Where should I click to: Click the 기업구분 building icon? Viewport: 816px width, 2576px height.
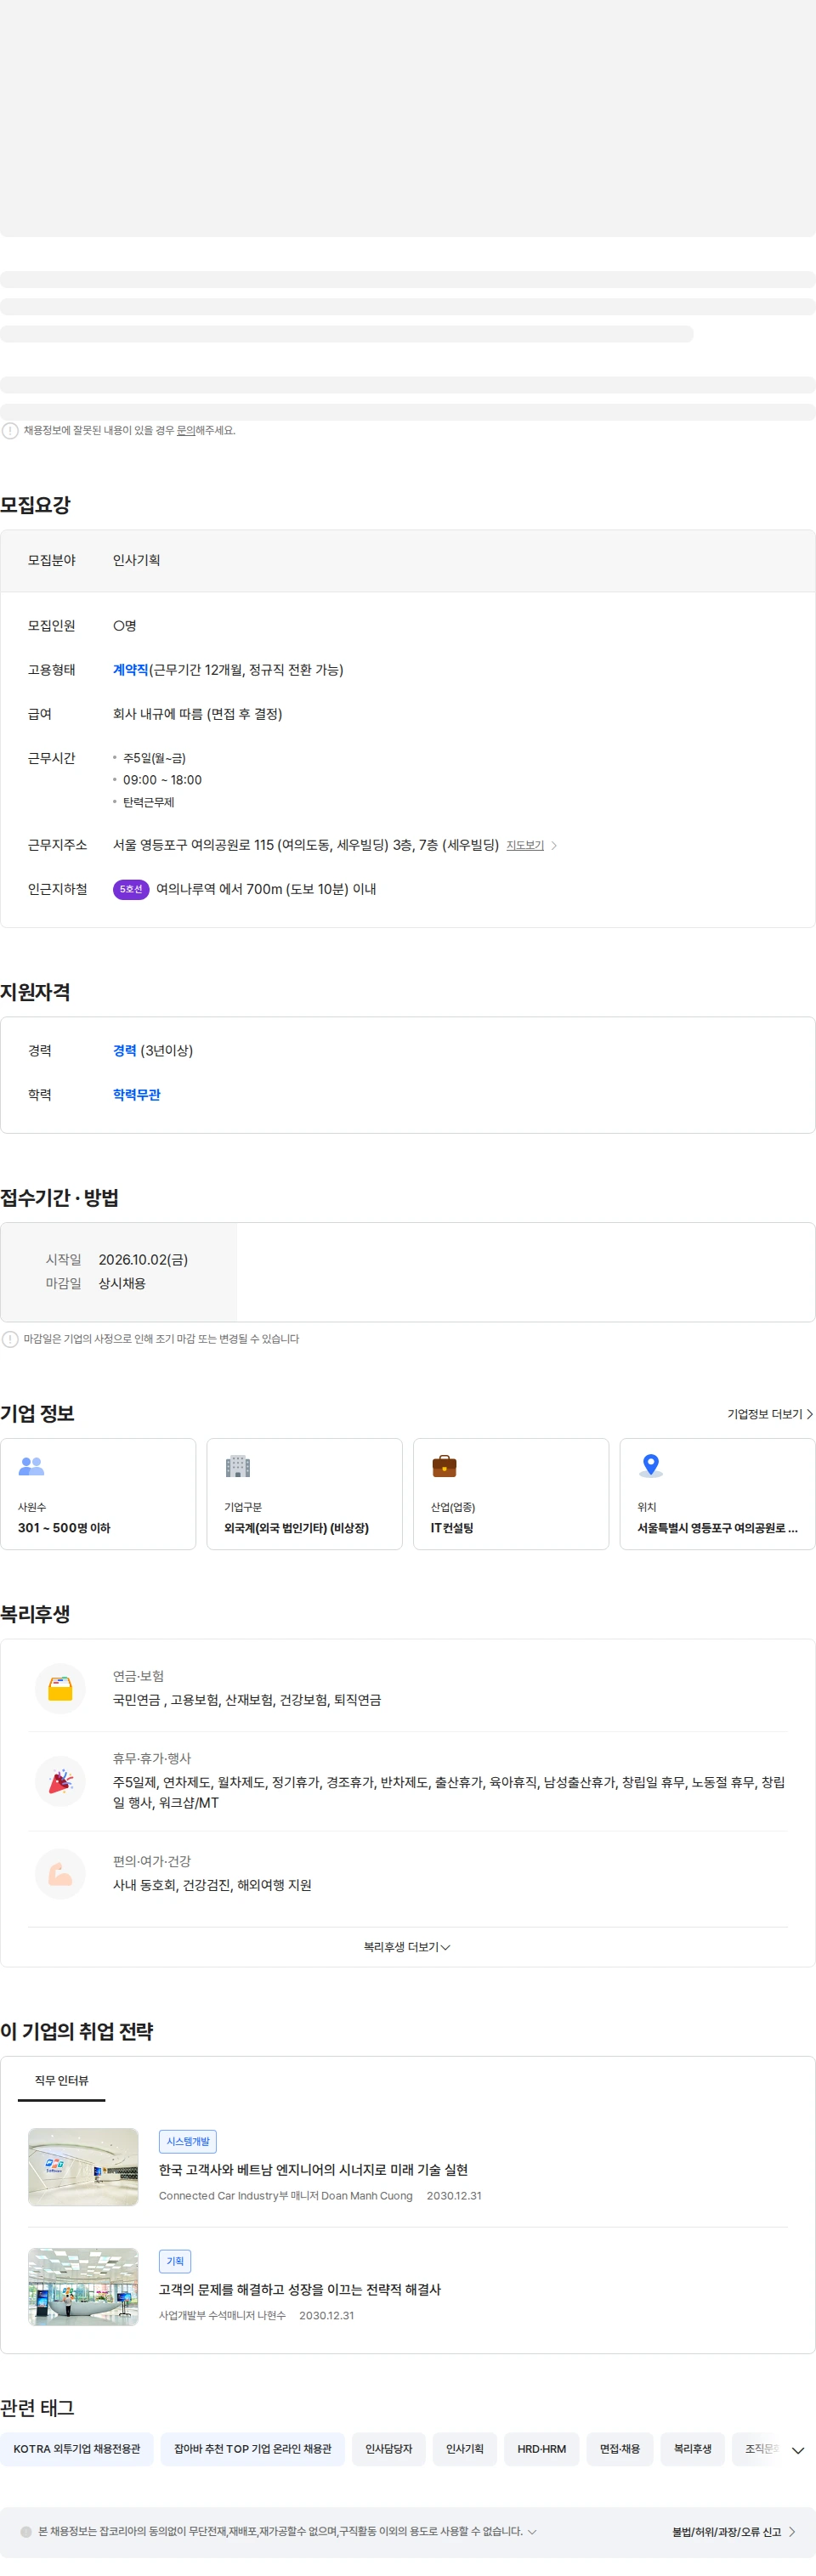(x=238, y=1466)
